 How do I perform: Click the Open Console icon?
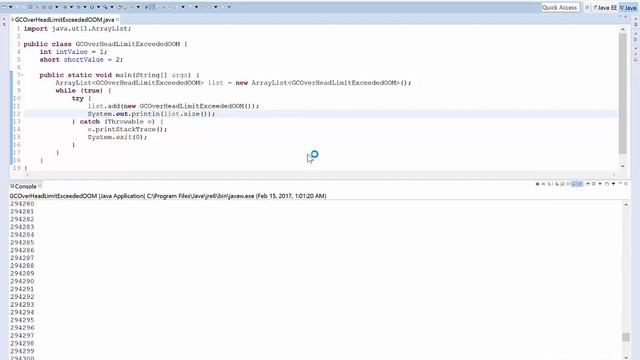pos(607,184)
